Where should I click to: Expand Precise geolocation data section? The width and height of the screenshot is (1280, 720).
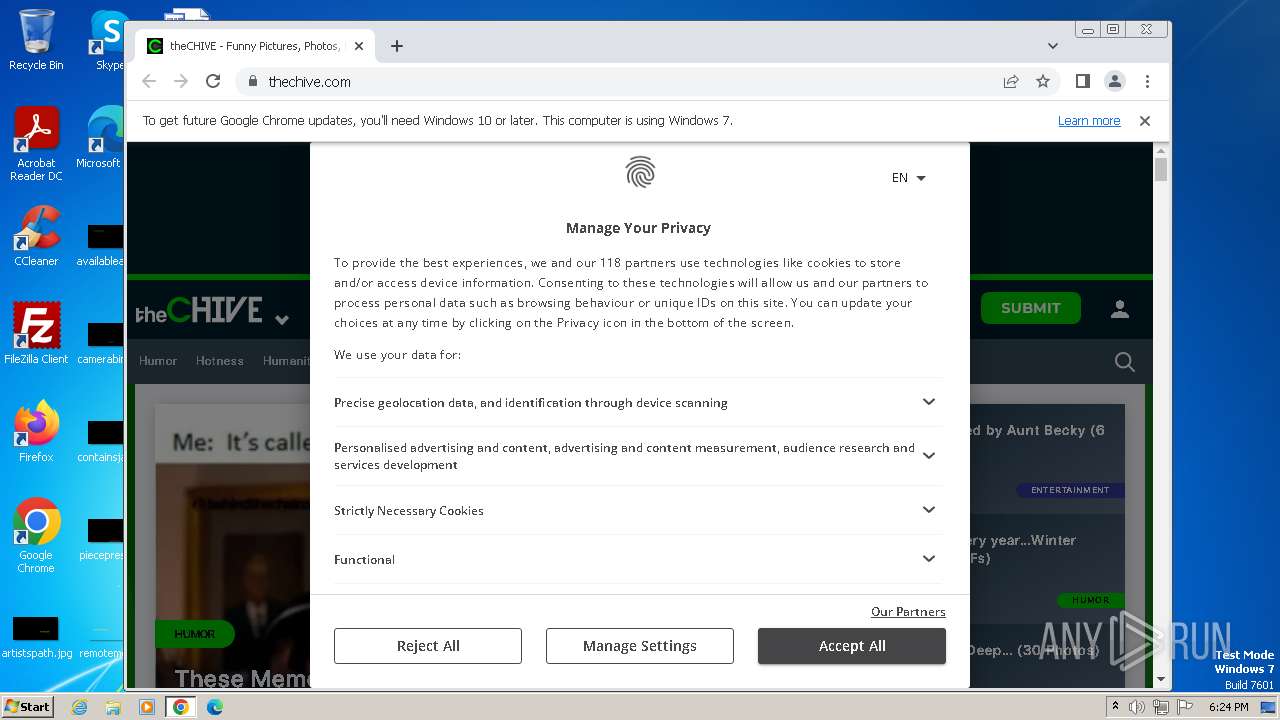(x=638, y=402)
